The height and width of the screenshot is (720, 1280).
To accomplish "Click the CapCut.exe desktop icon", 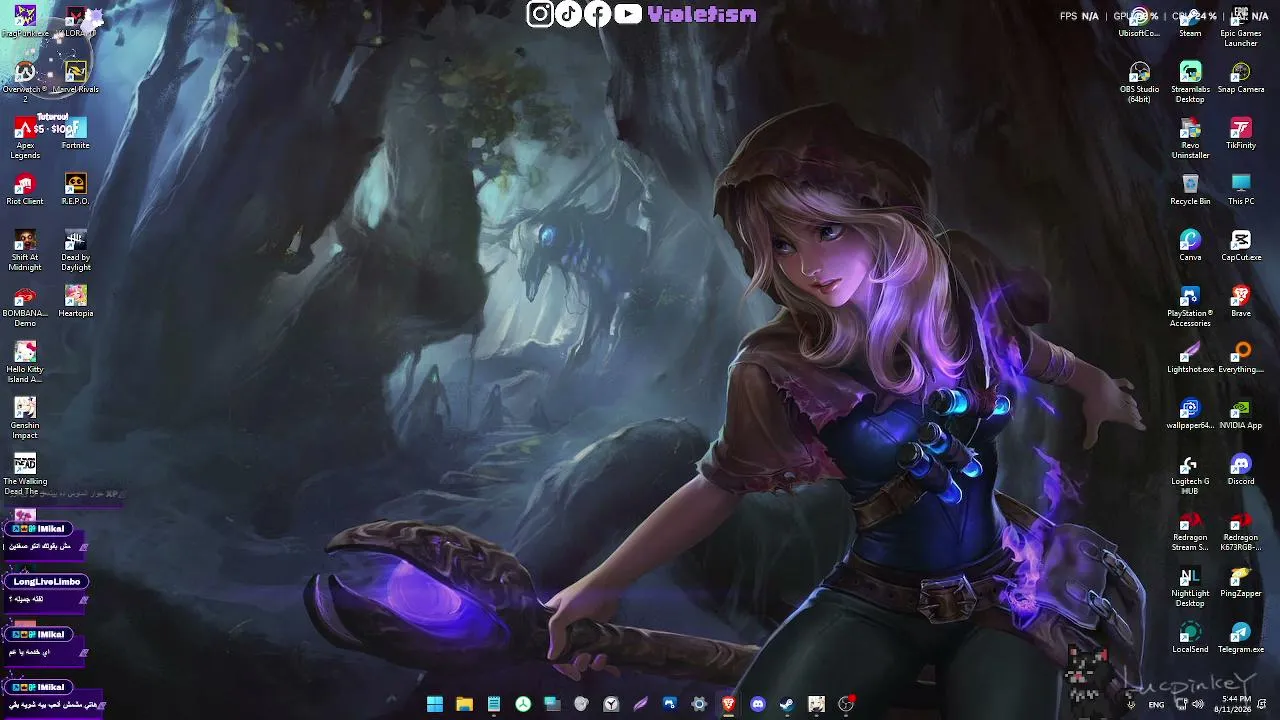I will pos(1241,245).
